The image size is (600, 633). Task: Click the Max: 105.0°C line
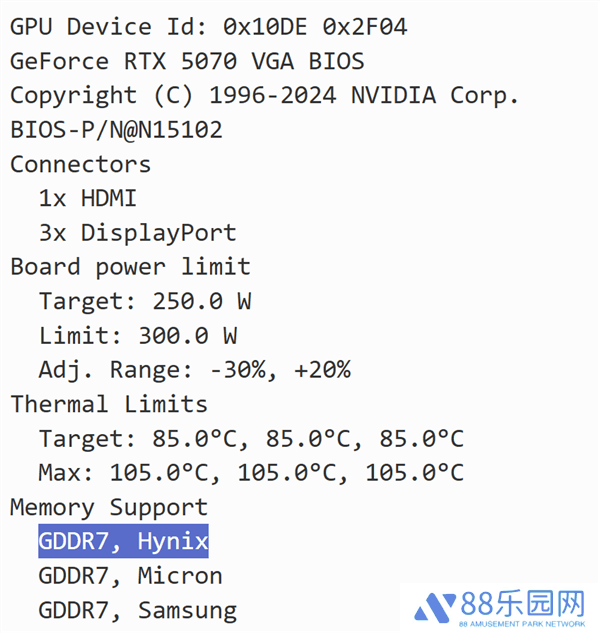251,473
